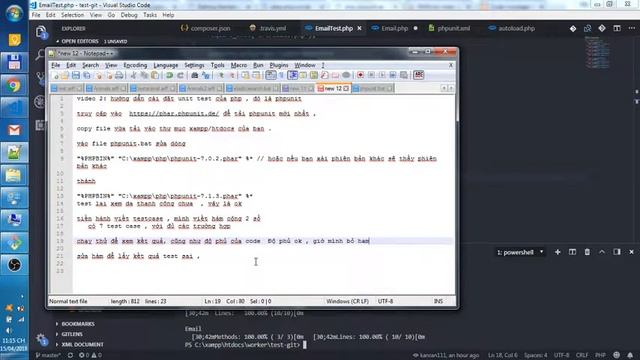Screen dimensions: 640x360
Task: Click the master branch in VS Code status bar
Action: (x=48, y=356)
